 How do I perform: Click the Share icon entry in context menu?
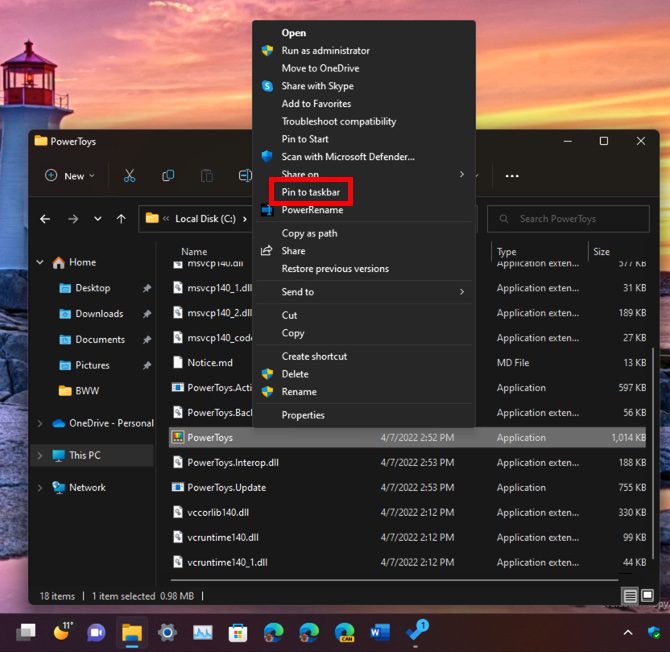coord(267,251)
